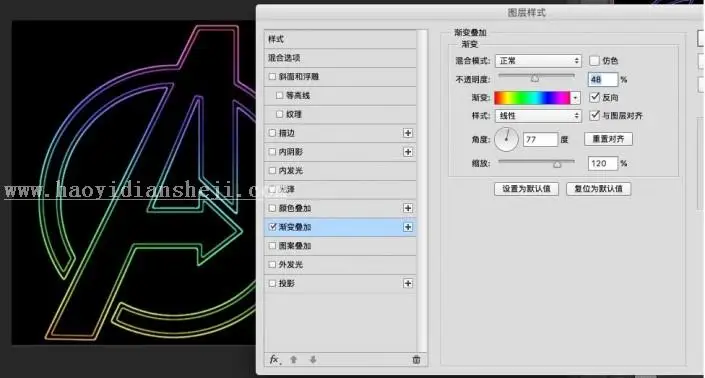The image size is (705, 378).
Task: Add another 颜色叠加 effect with plus icon
Action: click(x=408, y=208)
